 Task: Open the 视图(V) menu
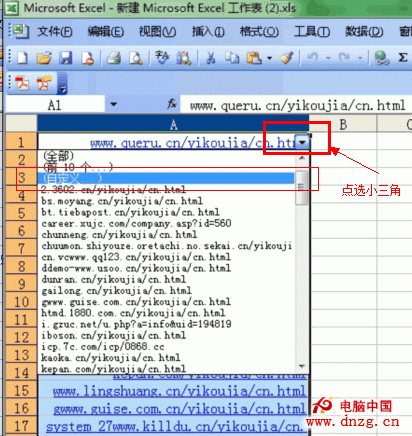[157, 32]
